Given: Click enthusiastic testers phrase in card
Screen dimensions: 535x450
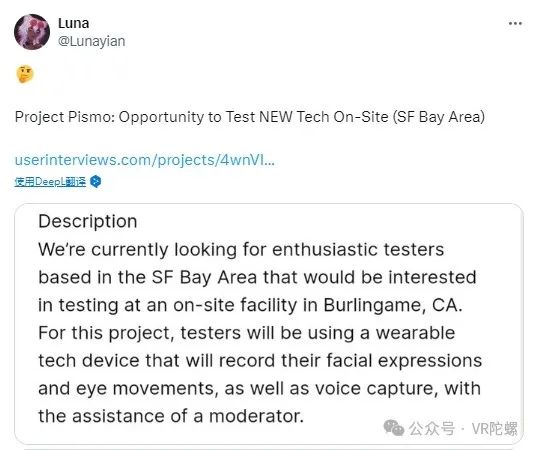Looking at the screenshot, I should (x=358, y=249).
